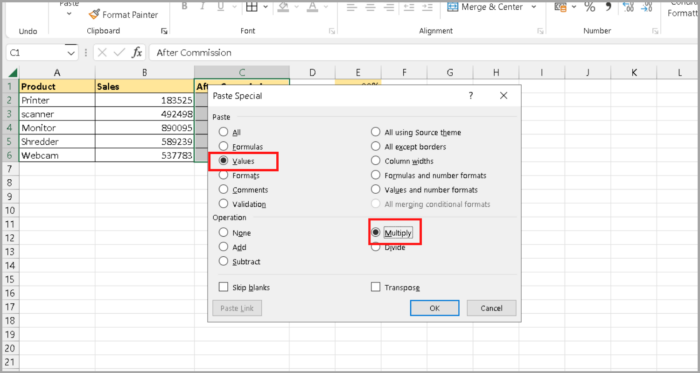Open the Number group dialog launcher
The height and width of the screenshot is (373, 700).
655,31
